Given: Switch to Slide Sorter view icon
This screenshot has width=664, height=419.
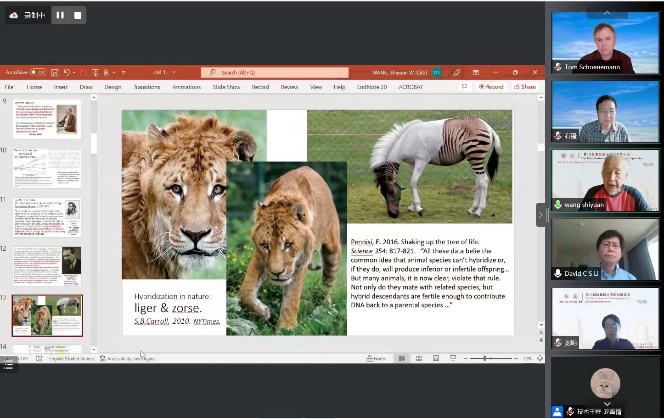Looking at the screenshot, I should coord(418,358).
